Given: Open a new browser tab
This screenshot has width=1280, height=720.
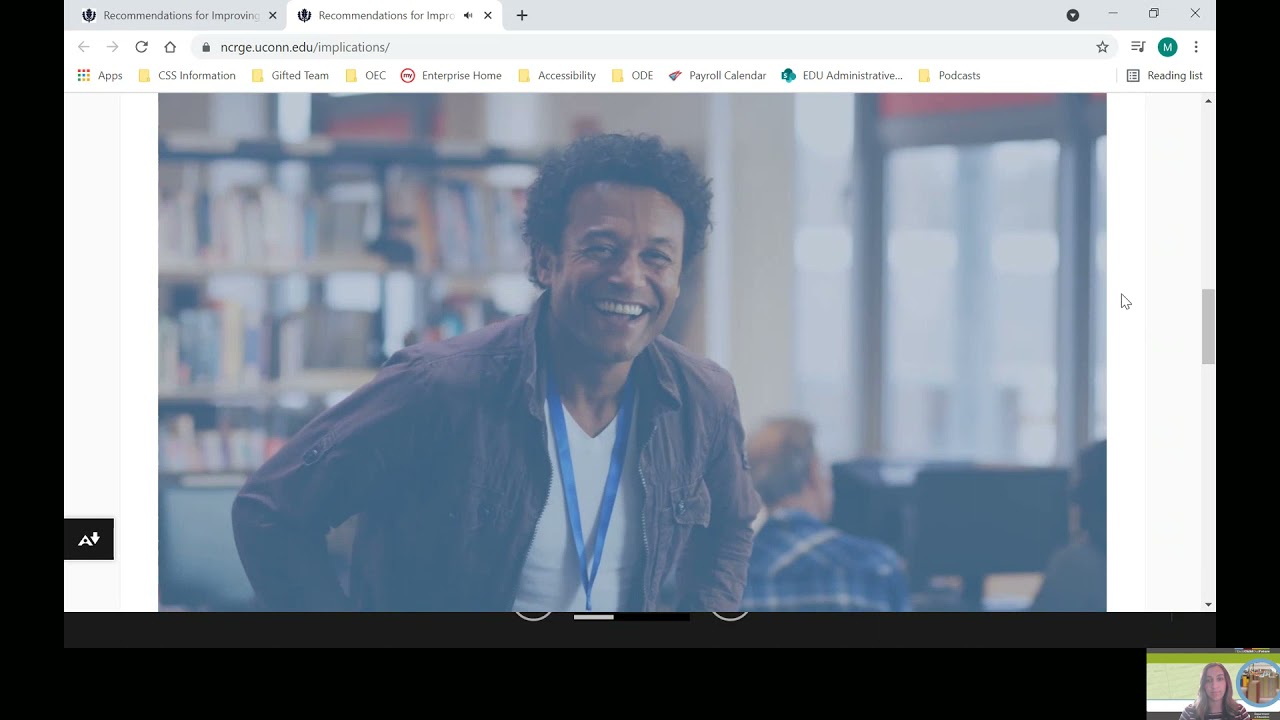Looking at the screenshot, I should pos(522,15).
